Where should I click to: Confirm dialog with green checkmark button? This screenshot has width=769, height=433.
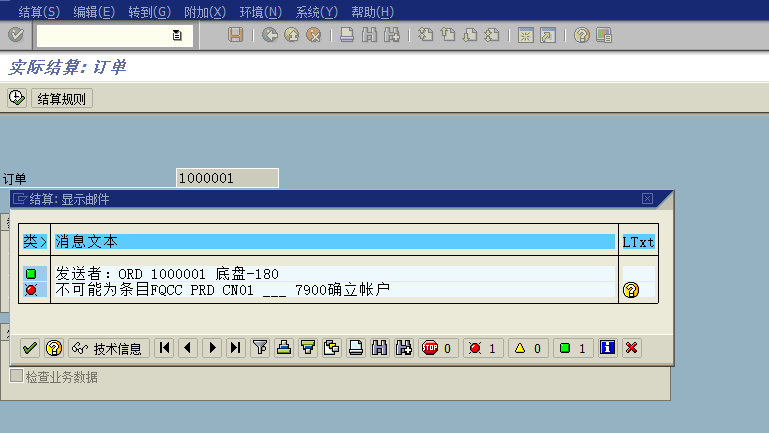click(30, 348)
